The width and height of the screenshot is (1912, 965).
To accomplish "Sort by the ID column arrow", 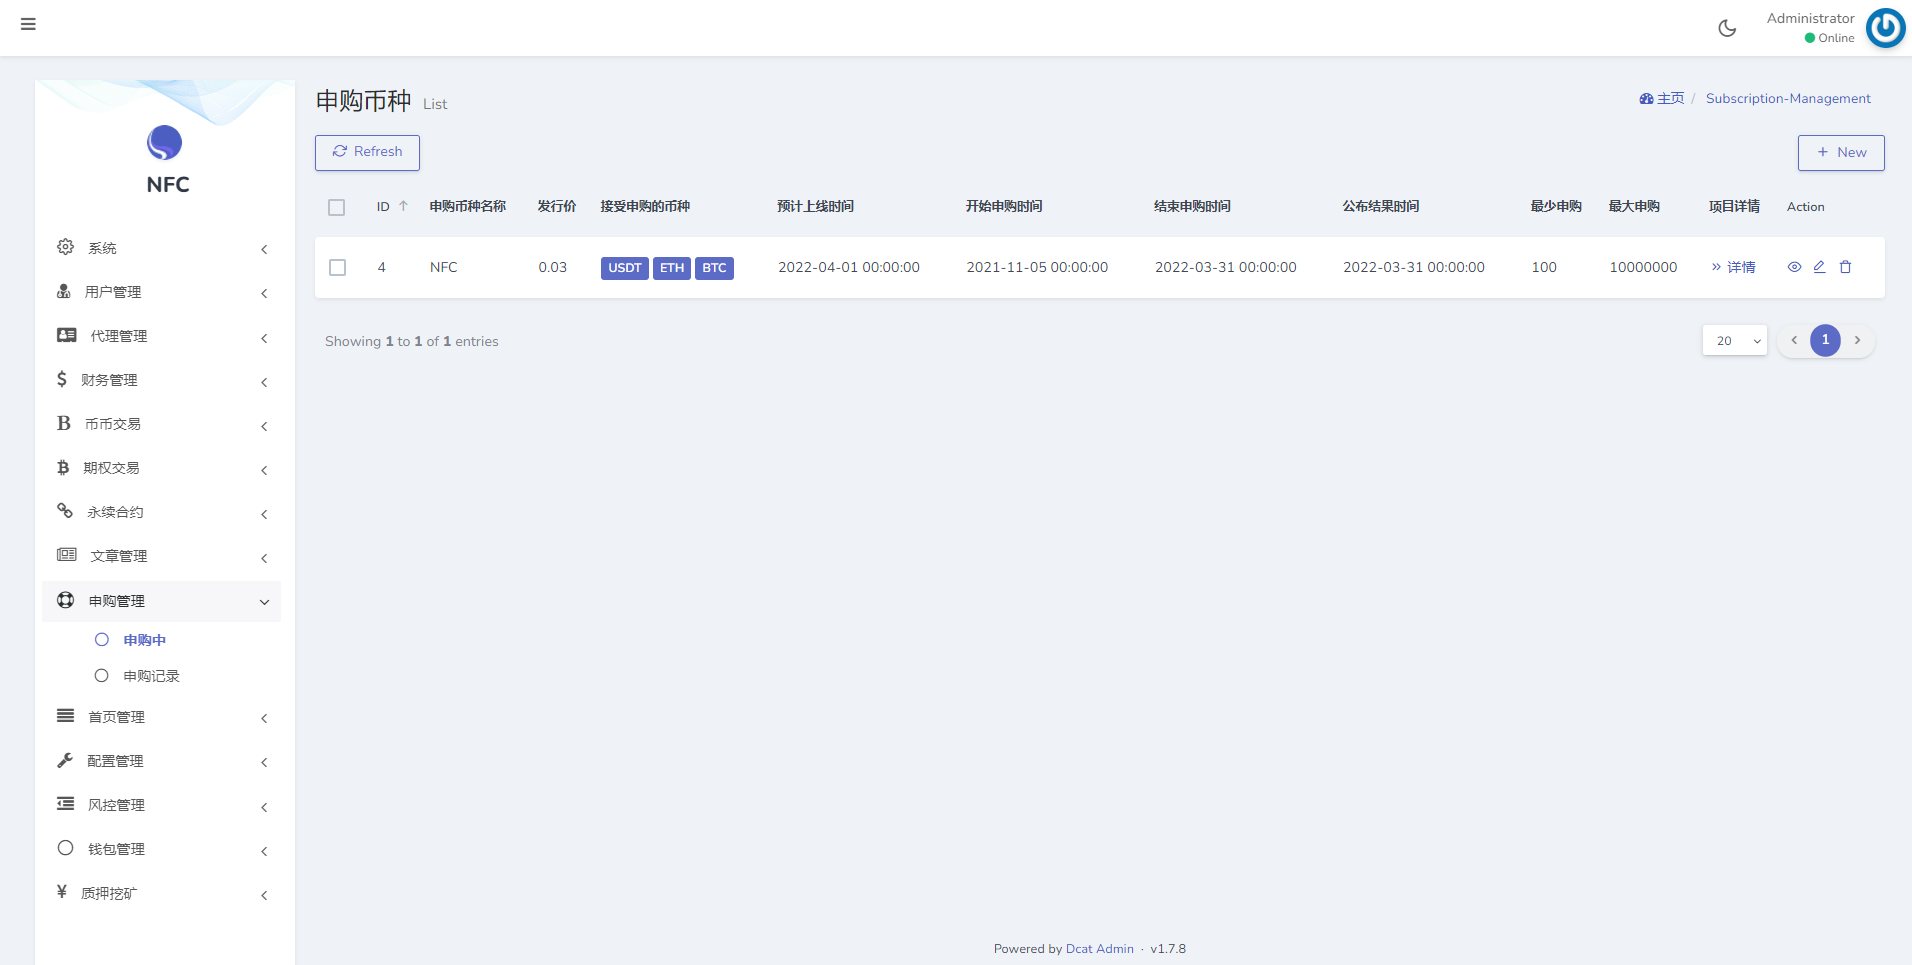I will point(403,206).
